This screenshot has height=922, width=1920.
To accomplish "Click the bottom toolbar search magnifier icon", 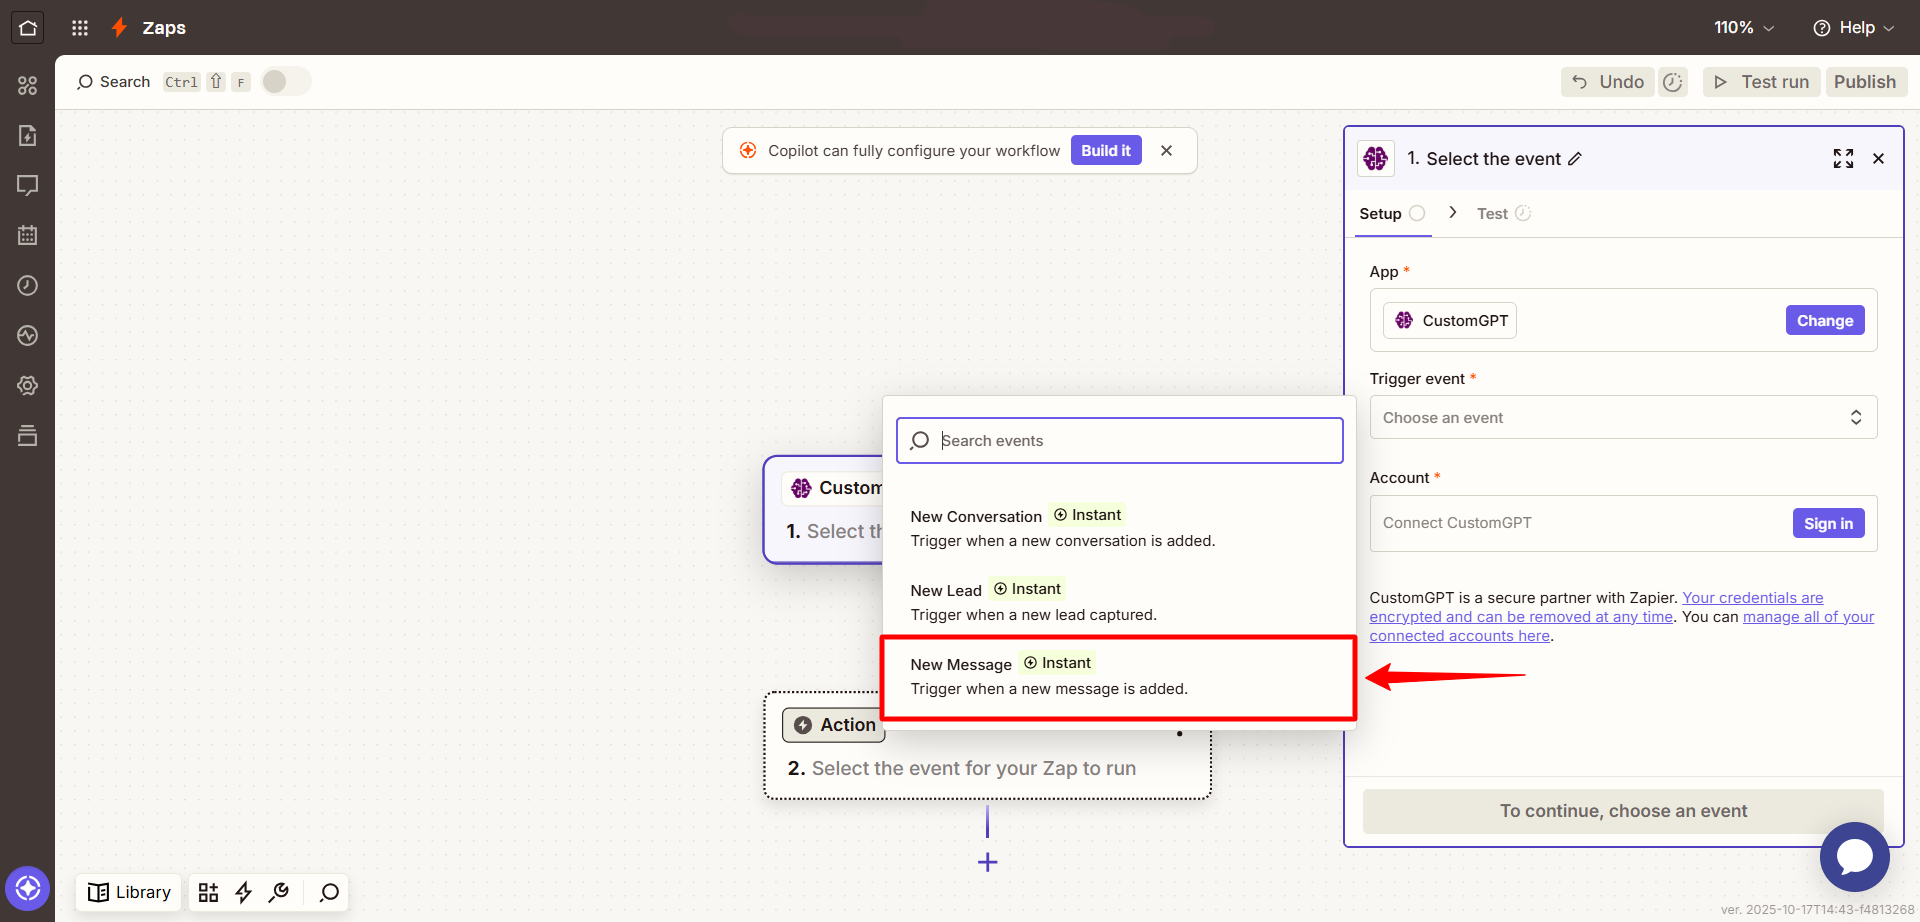I will click(329, 892).
